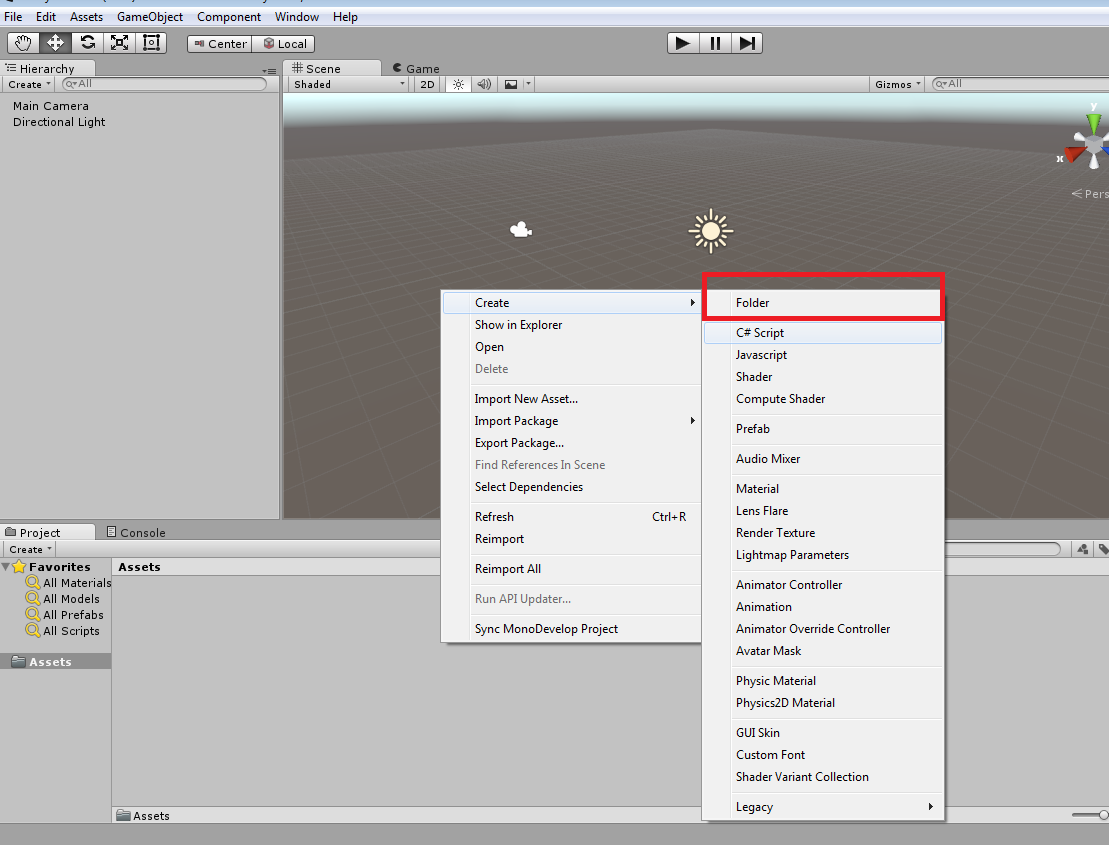Screen dimensions: 1109x845
Task: Select the Assets folder in project tree
Action: click(55, 662)
